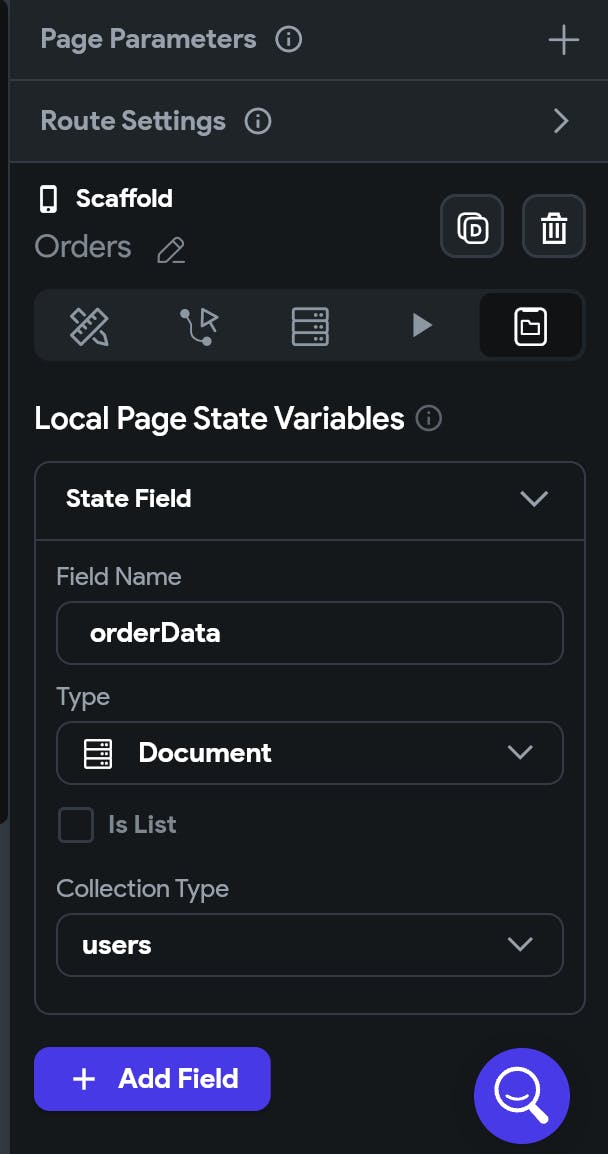Click the copy widget icon

pyautogui.click(x=471, y=227)
